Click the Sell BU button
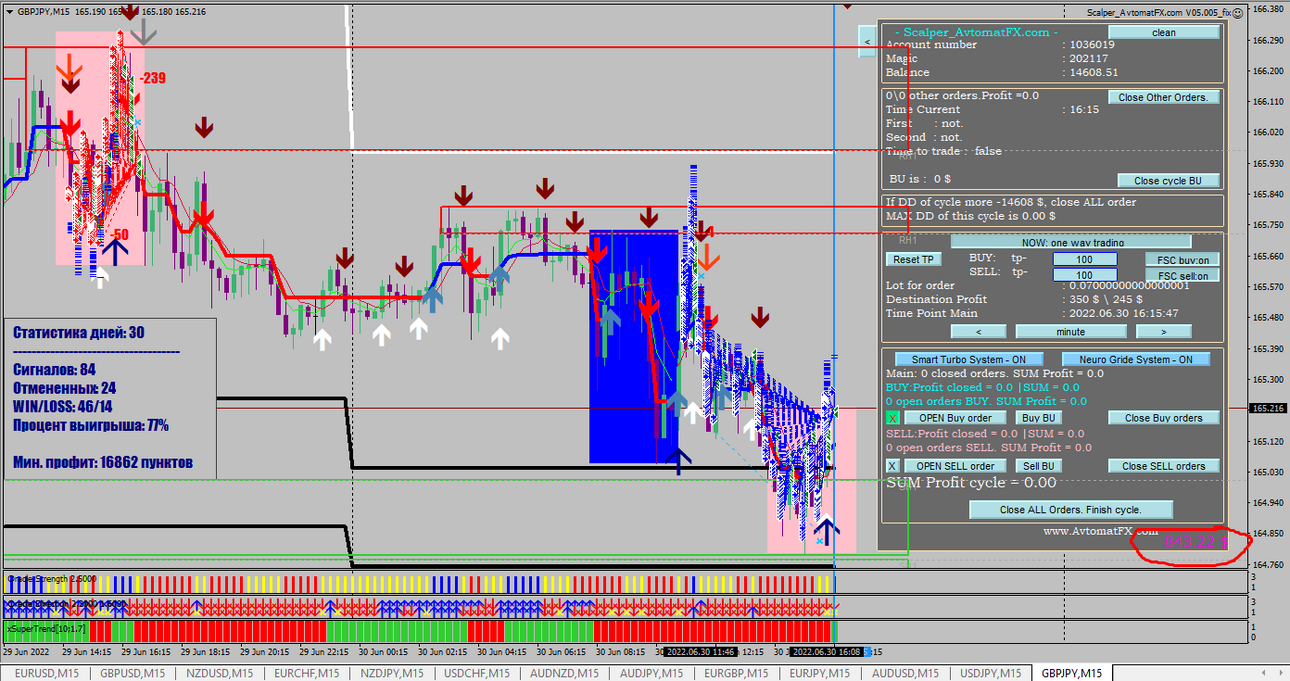Image resolution: width=1290 pixels, height=681 pixels. (x=1038, y=465)
